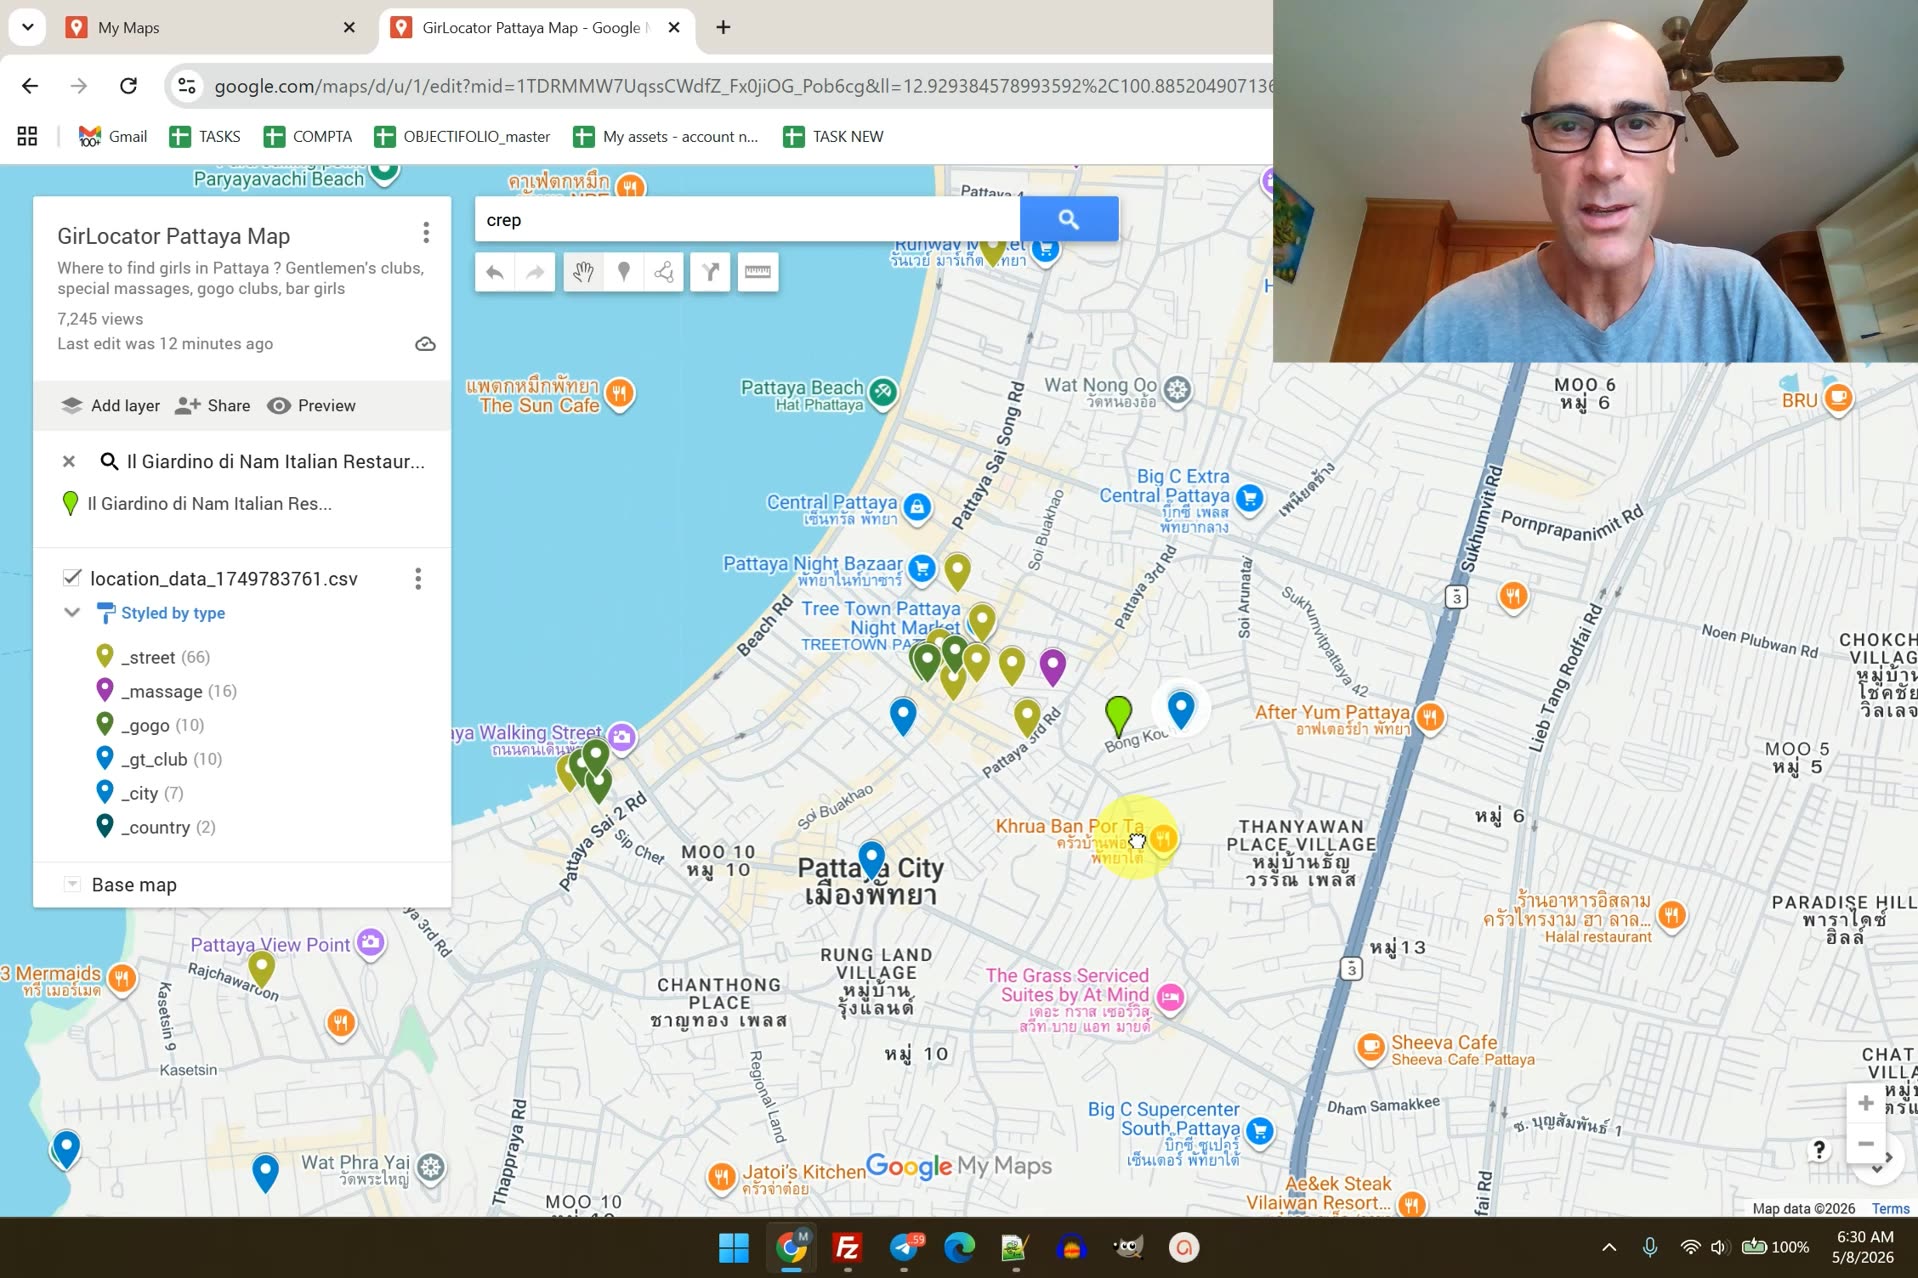Image resolution: width=1918 pixels, height=1278 pixels.
Task: Select the Draw a line tool
Action: pyautogui.click(x=664, y=272)
